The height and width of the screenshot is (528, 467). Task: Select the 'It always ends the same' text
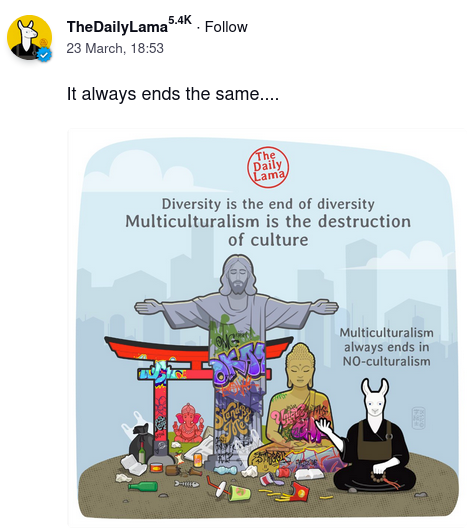point(173,94)
